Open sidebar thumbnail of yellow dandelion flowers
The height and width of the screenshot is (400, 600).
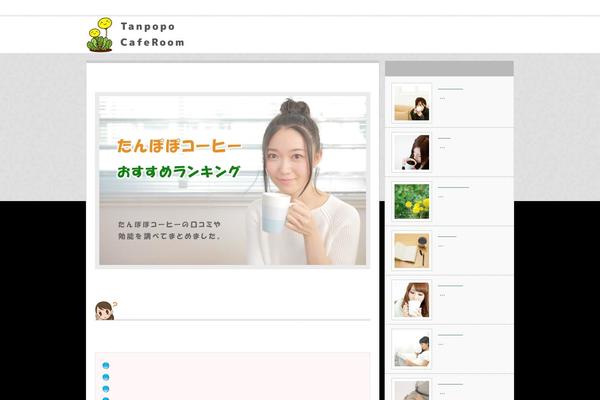coord(412,201)
